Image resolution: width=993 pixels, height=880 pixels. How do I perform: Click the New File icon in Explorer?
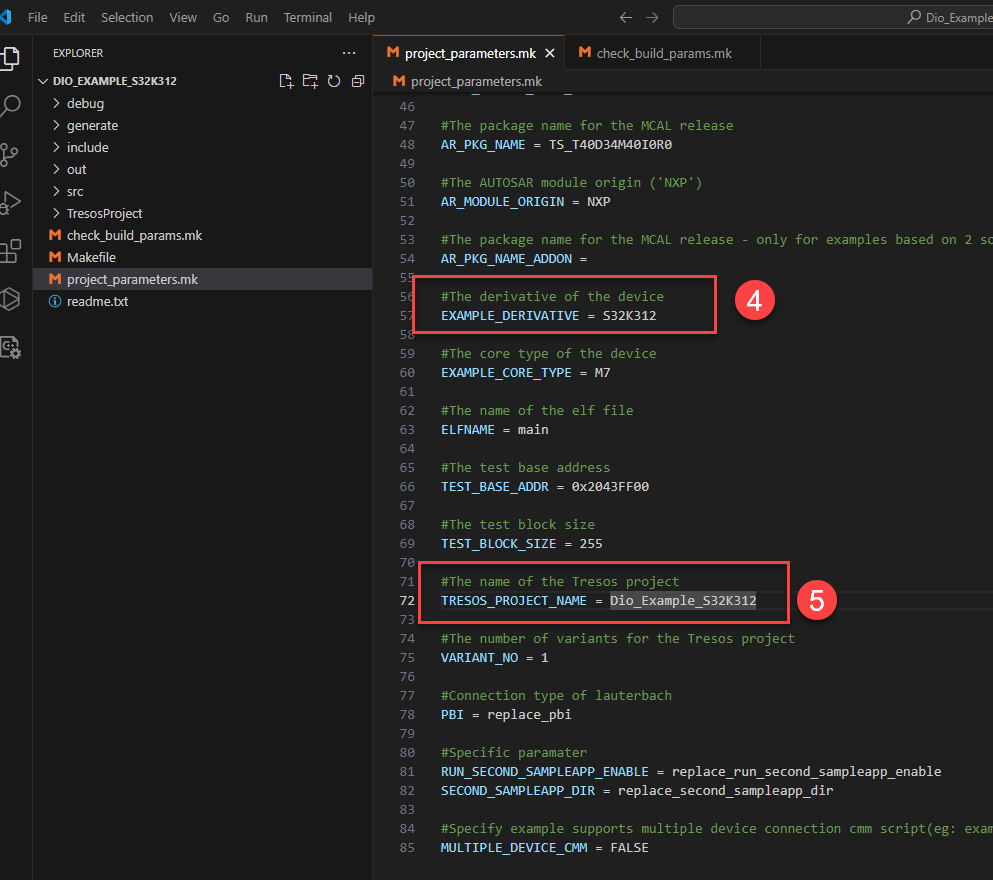[286, 81]
